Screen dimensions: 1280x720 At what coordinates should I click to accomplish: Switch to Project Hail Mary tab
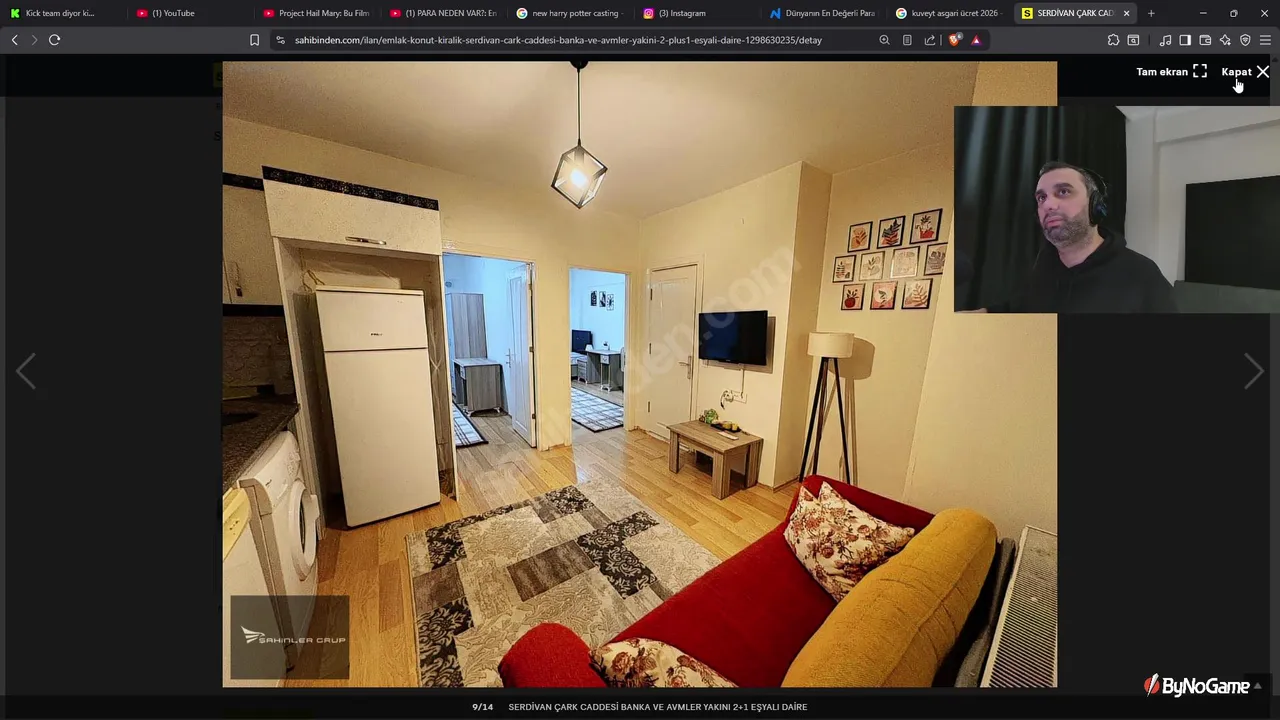point(316,13)
